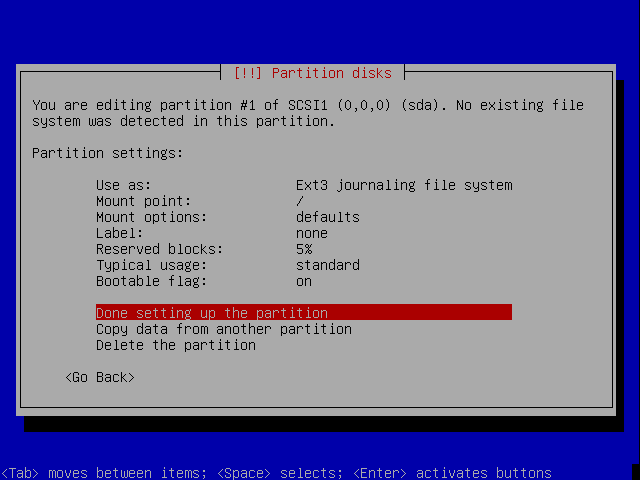Screen dimensions: 640x480
Task: Select the 'Label: none' setting
Action: coord(304,233)
